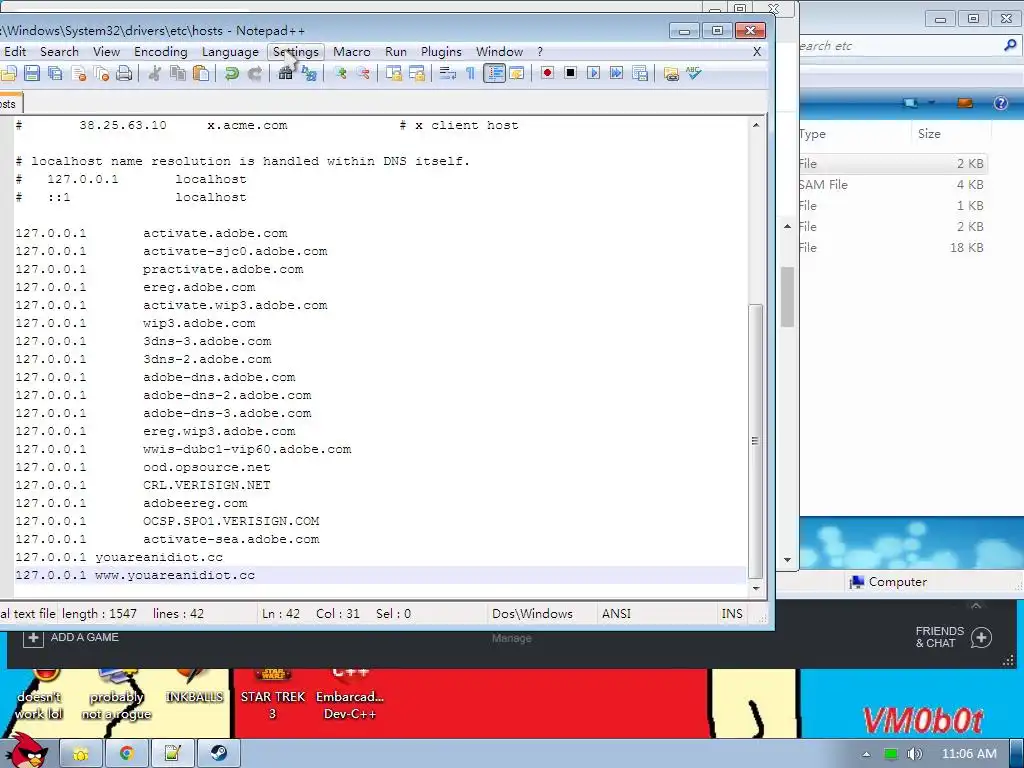This screenshot has width=1024, height=768.
Task: Open the View menu
Action: (106, 52)
